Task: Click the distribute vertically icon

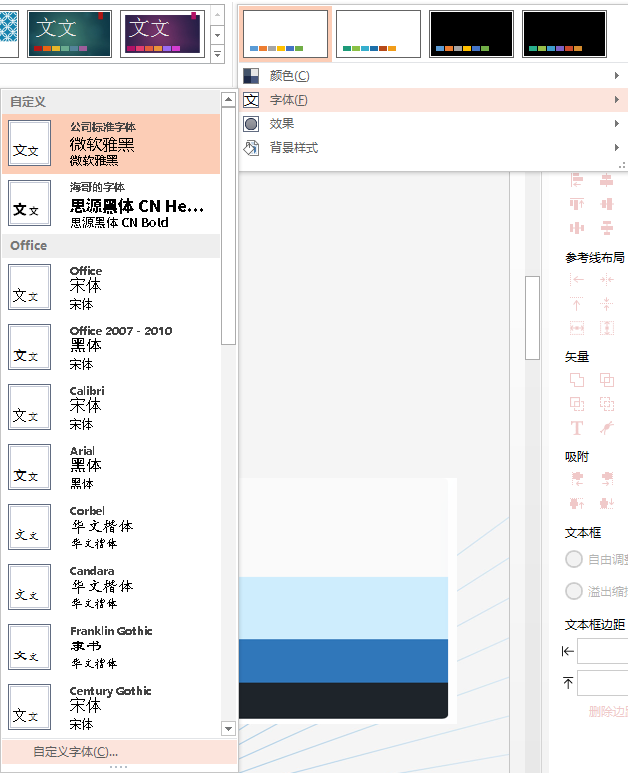Action: click(x=607, y=228)
